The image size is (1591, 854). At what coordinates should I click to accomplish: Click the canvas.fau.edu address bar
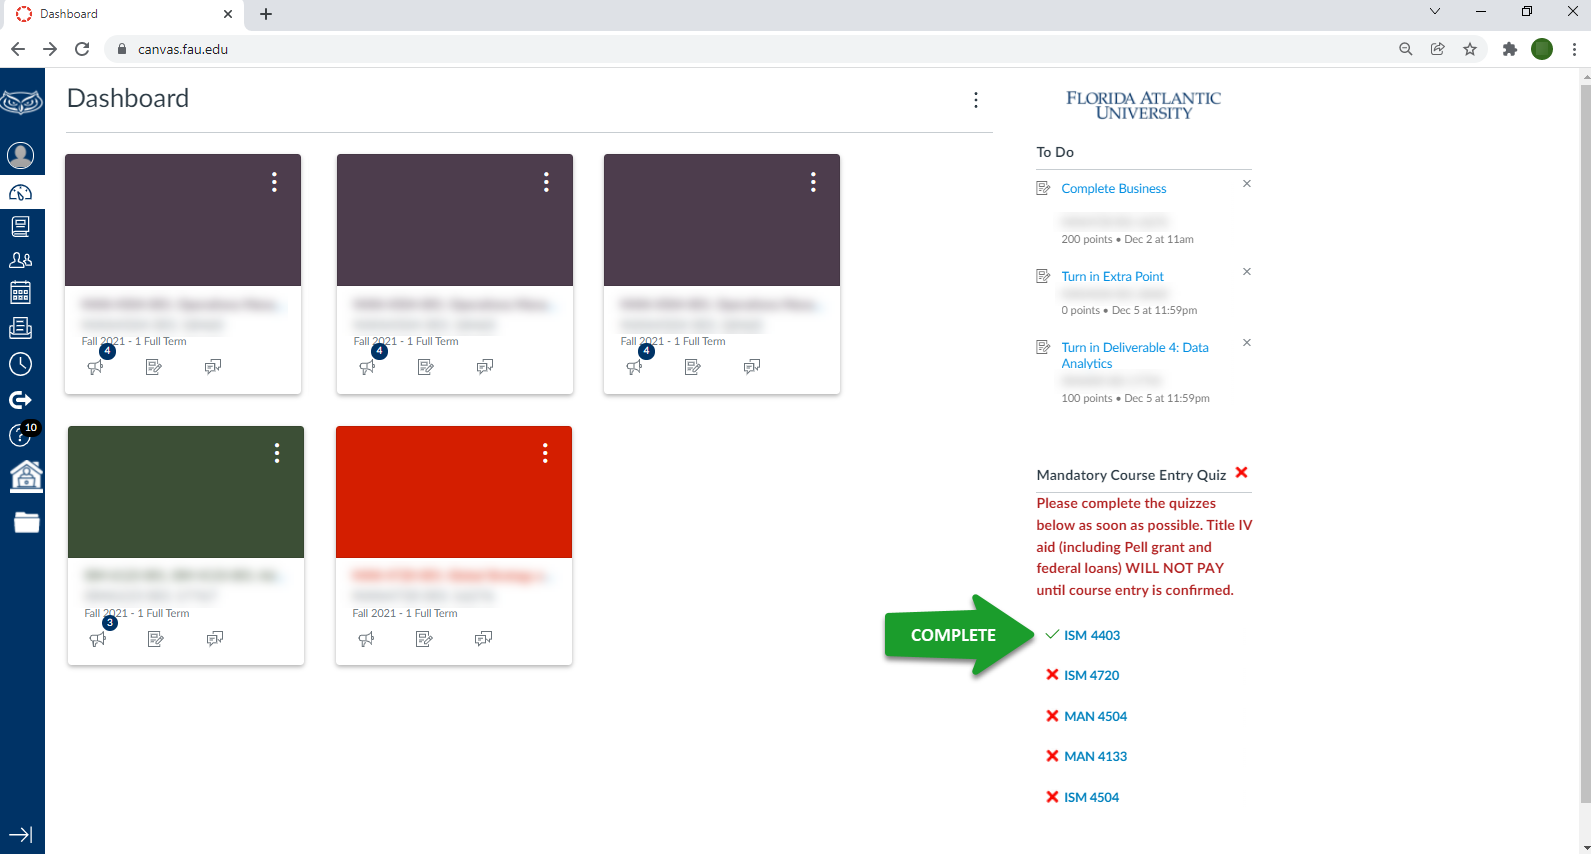(x=700, y=49)
